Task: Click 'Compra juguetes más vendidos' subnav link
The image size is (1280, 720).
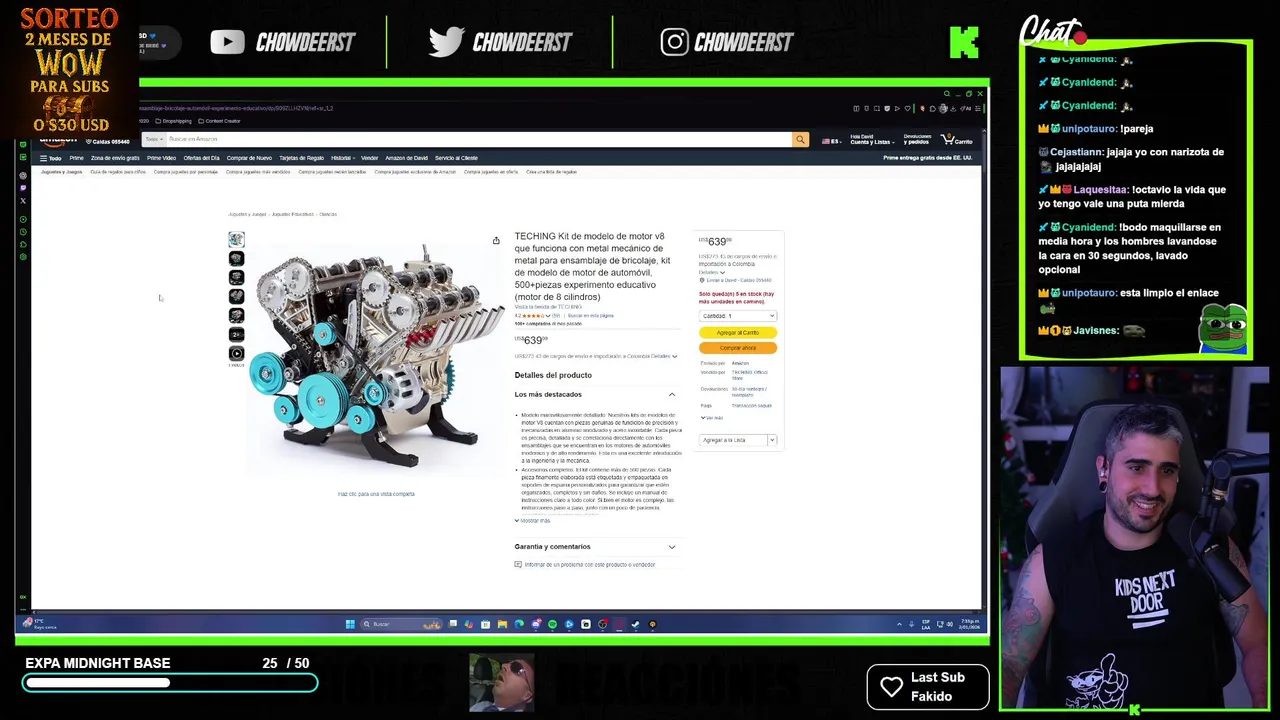Action: (x=258, y=172)
